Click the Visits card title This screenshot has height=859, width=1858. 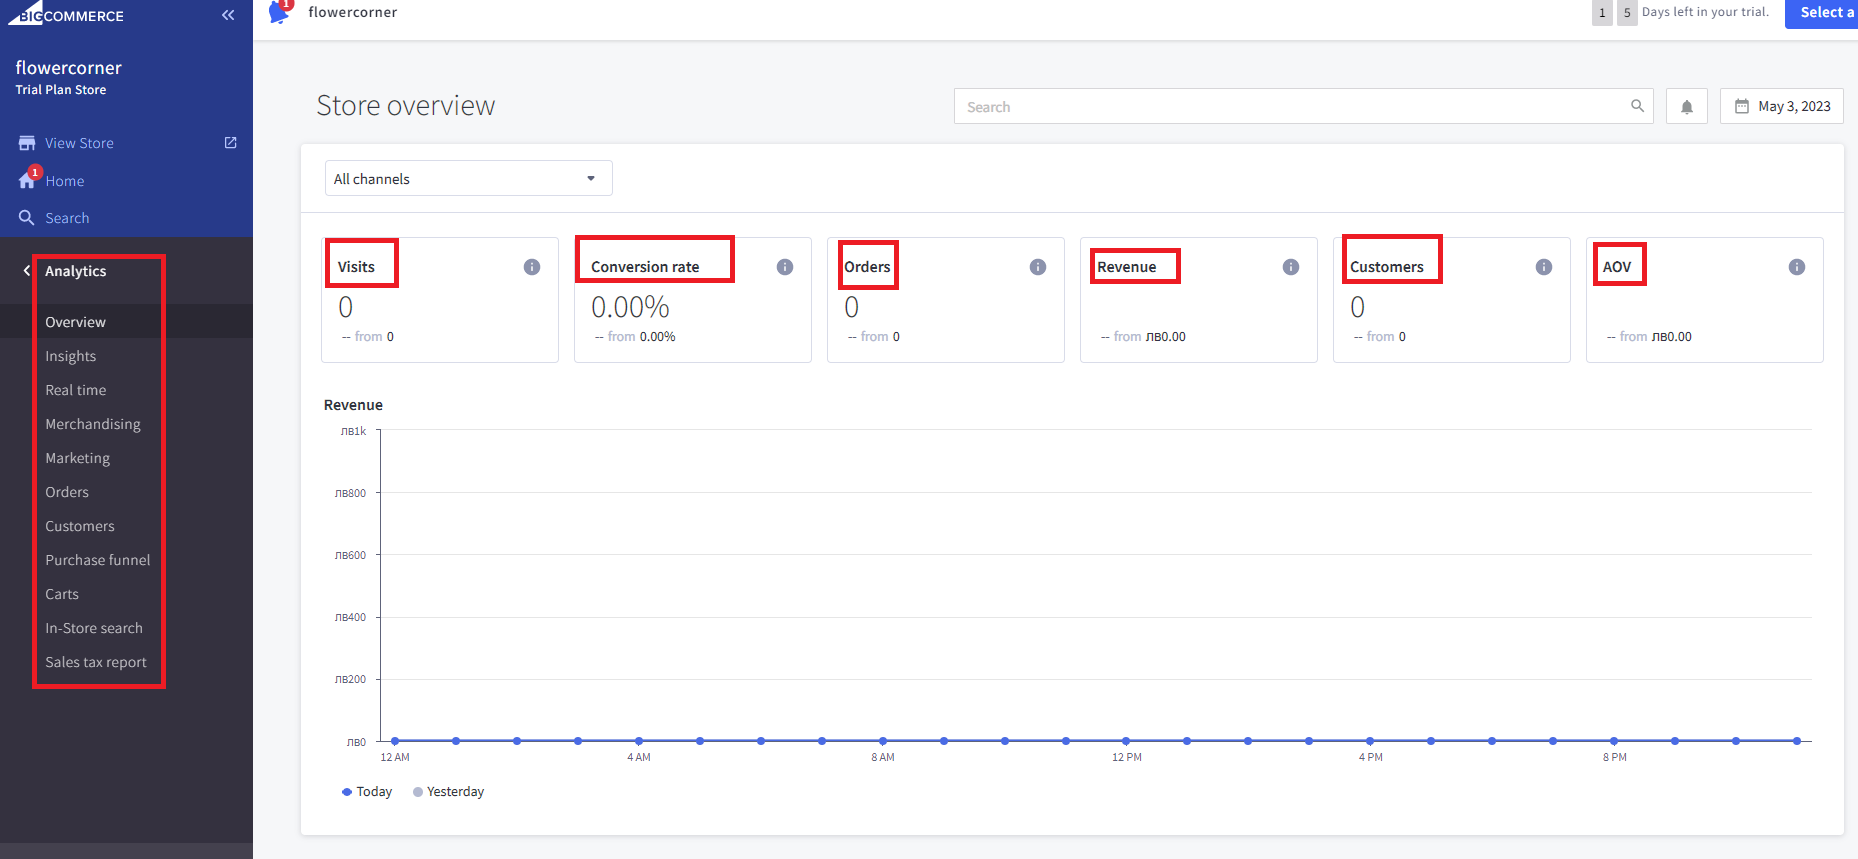[356, 266]
